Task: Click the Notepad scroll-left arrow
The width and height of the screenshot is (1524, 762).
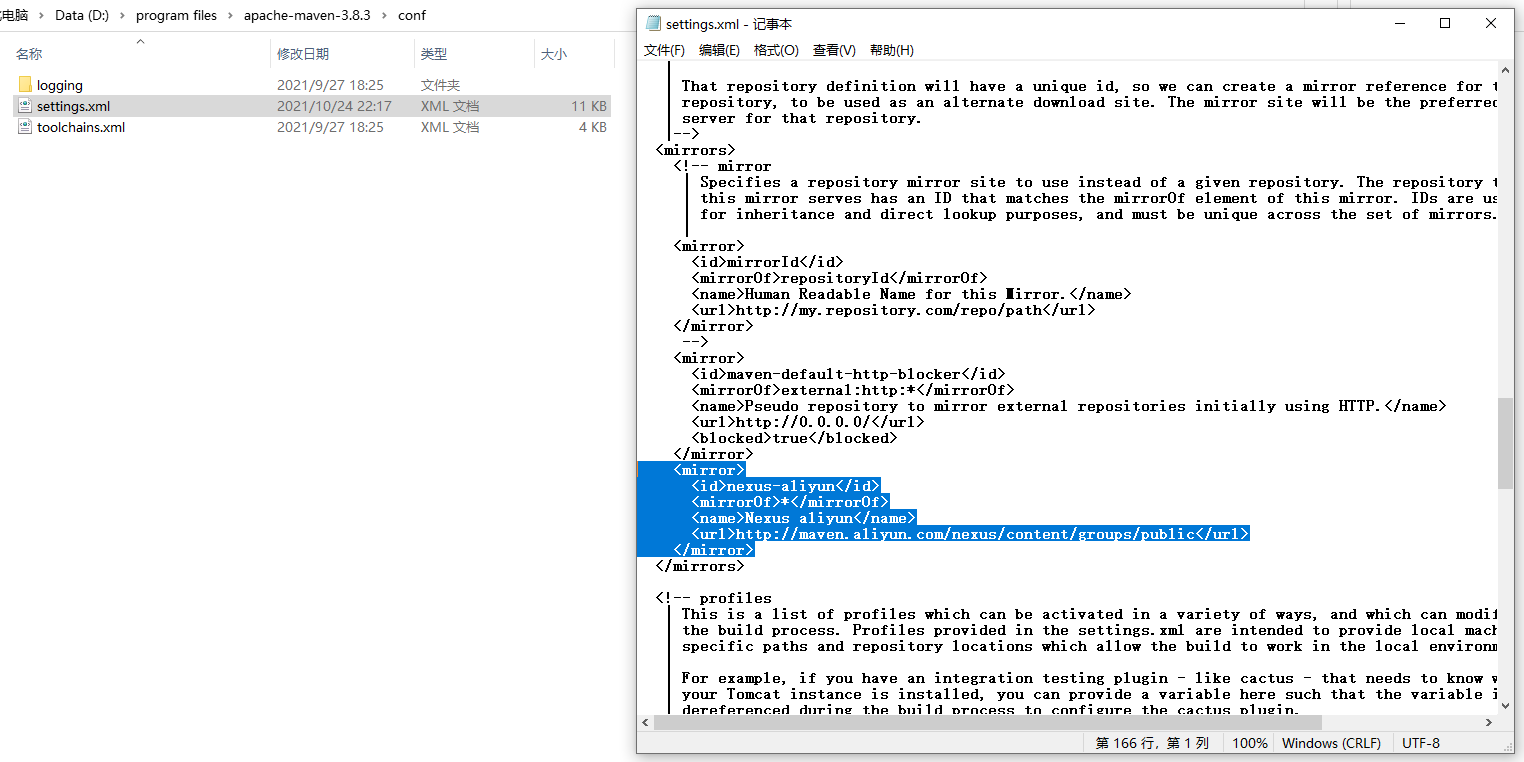Action: pyautogui.click(x=645, y=722)
